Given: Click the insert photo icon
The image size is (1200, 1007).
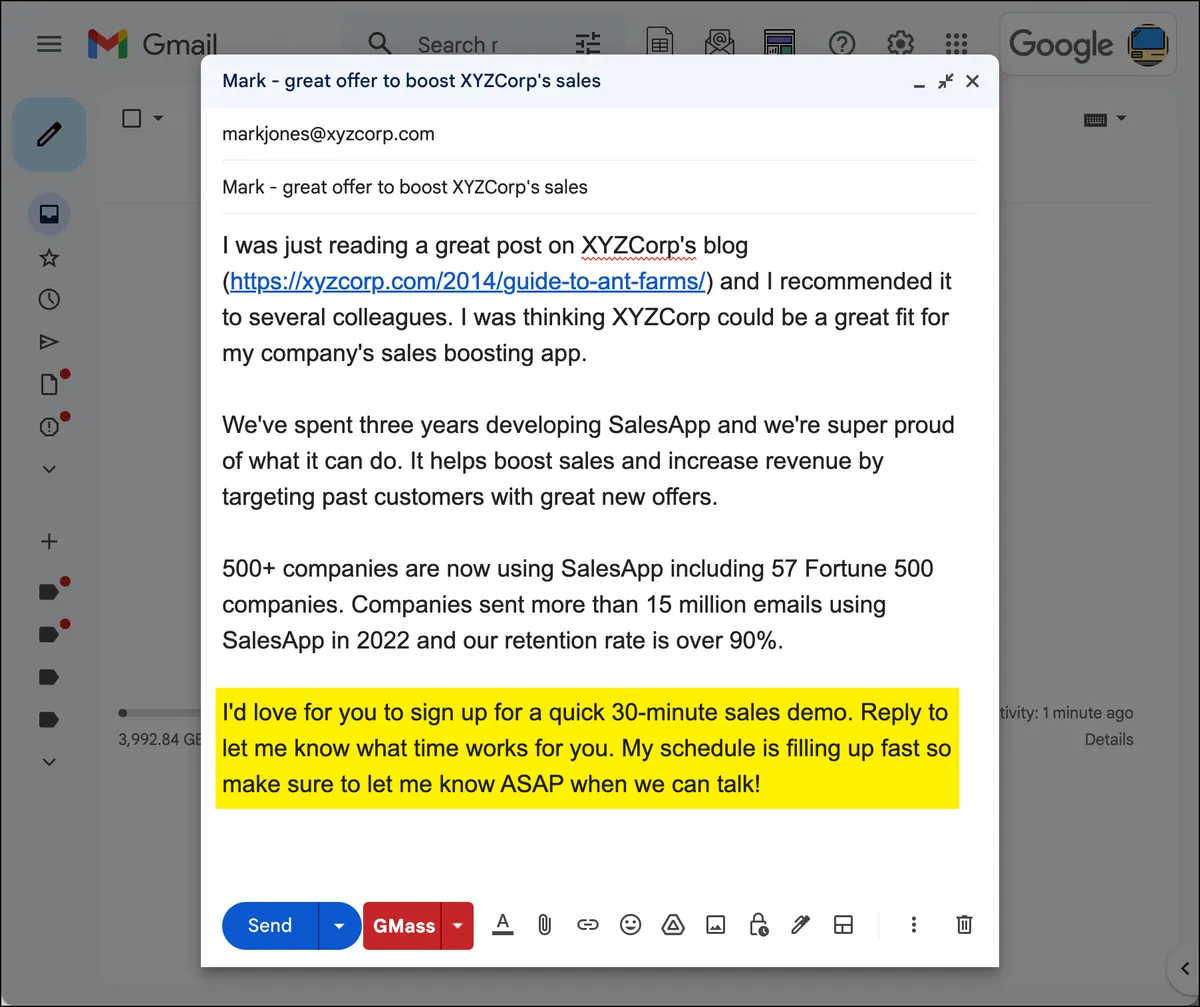Looking at the screenshot, I should (715, 925).
